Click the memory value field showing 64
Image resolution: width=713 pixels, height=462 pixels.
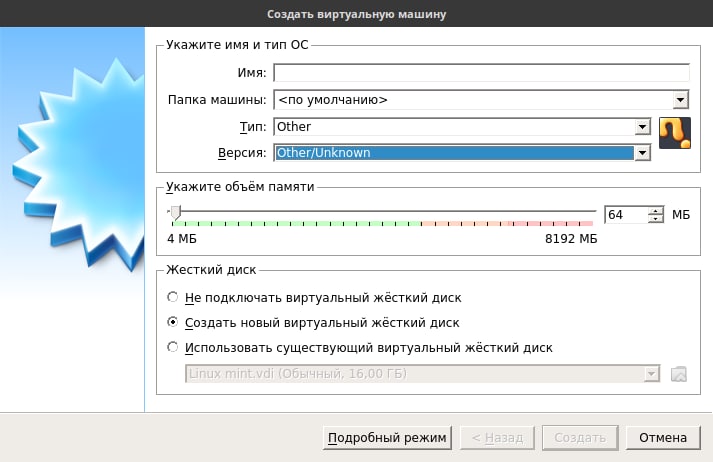point(626,215)
